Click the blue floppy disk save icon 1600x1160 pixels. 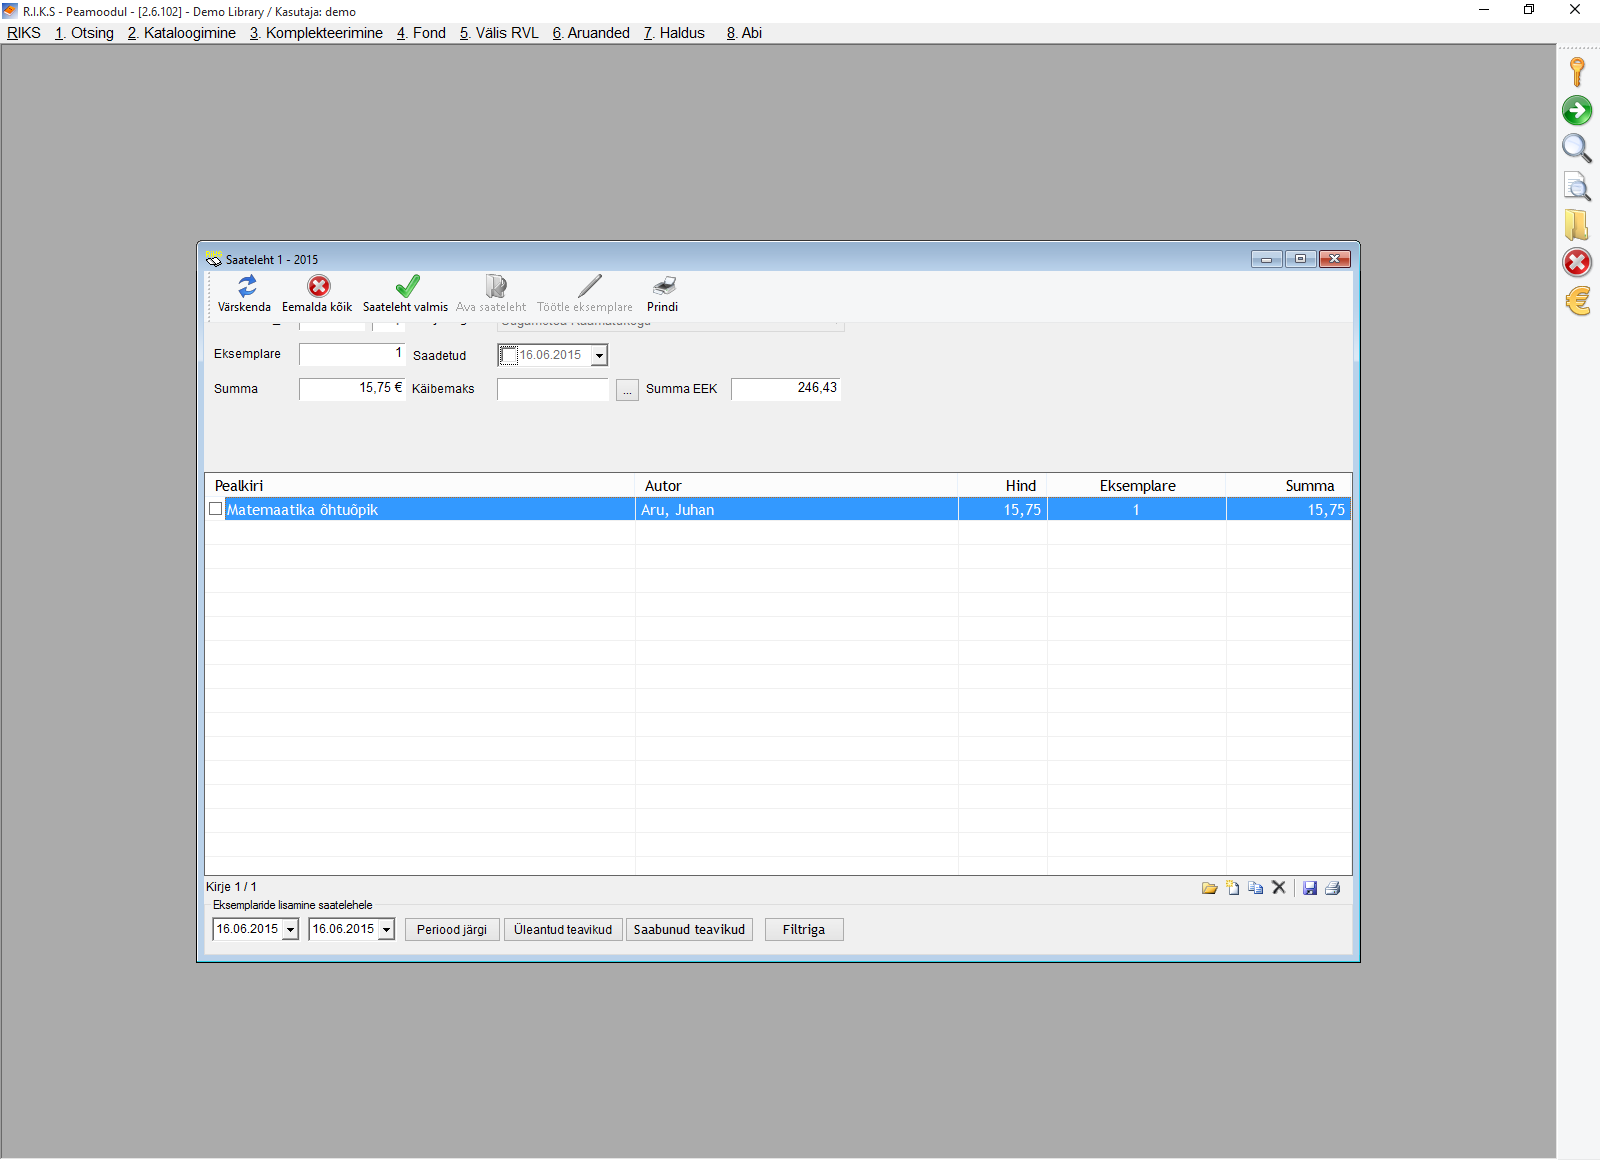1310,888
